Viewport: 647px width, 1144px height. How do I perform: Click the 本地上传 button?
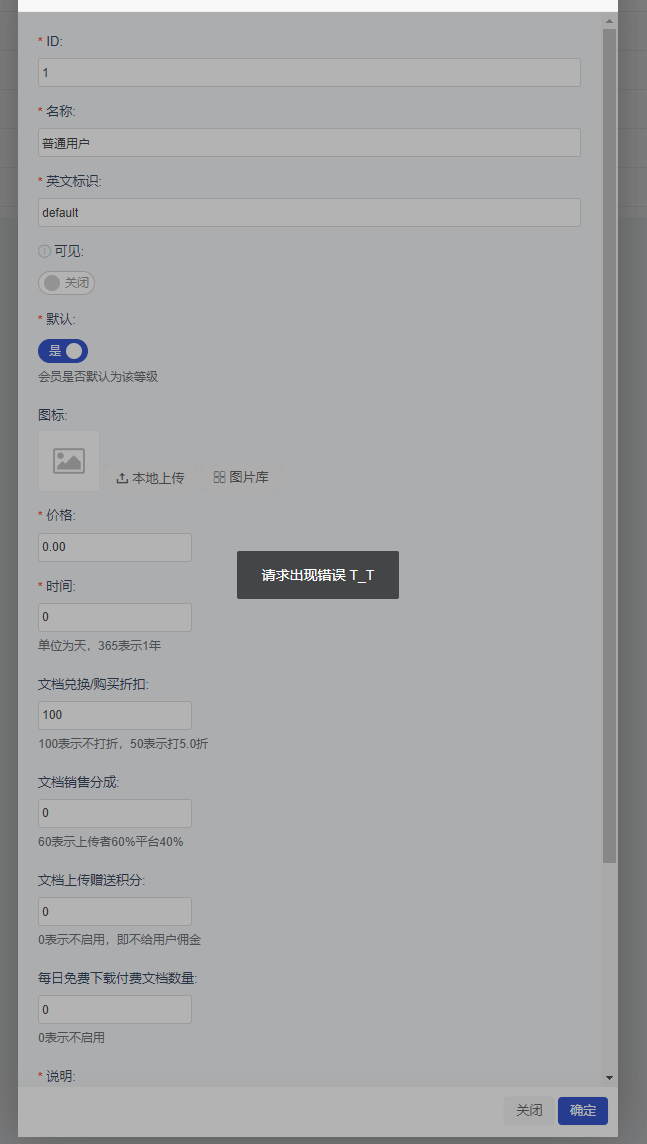pyautogui.click(x=150, y=478)
